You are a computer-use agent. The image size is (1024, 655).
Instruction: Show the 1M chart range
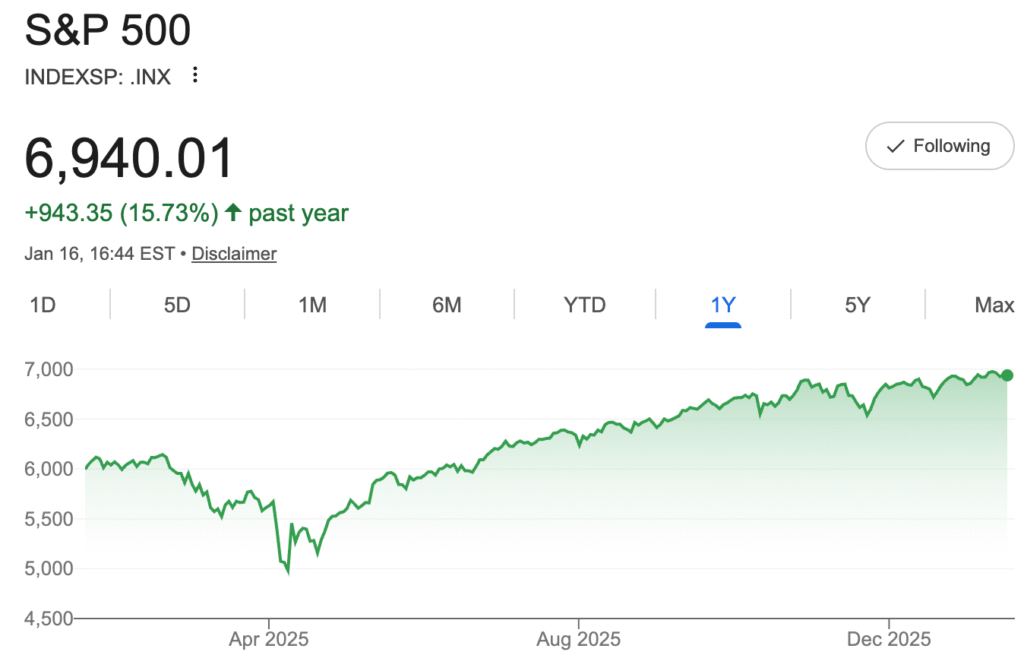pyautogui.click(x=312, y=305)
